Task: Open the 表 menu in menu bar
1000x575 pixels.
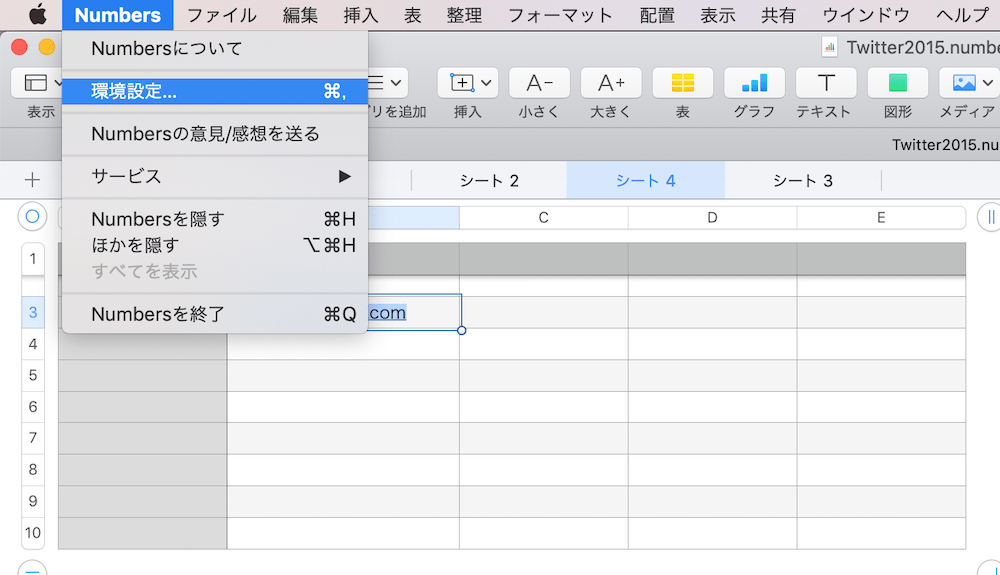Action: [413, 15]
